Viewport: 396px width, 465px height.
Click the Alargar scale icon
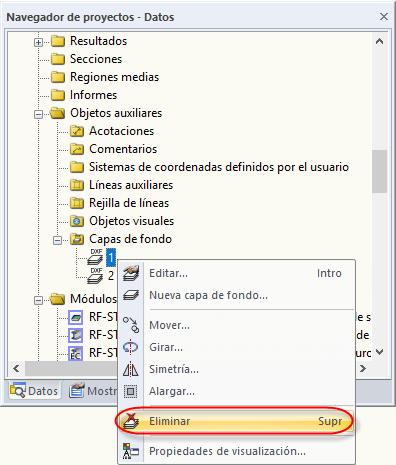click(131, 391)
